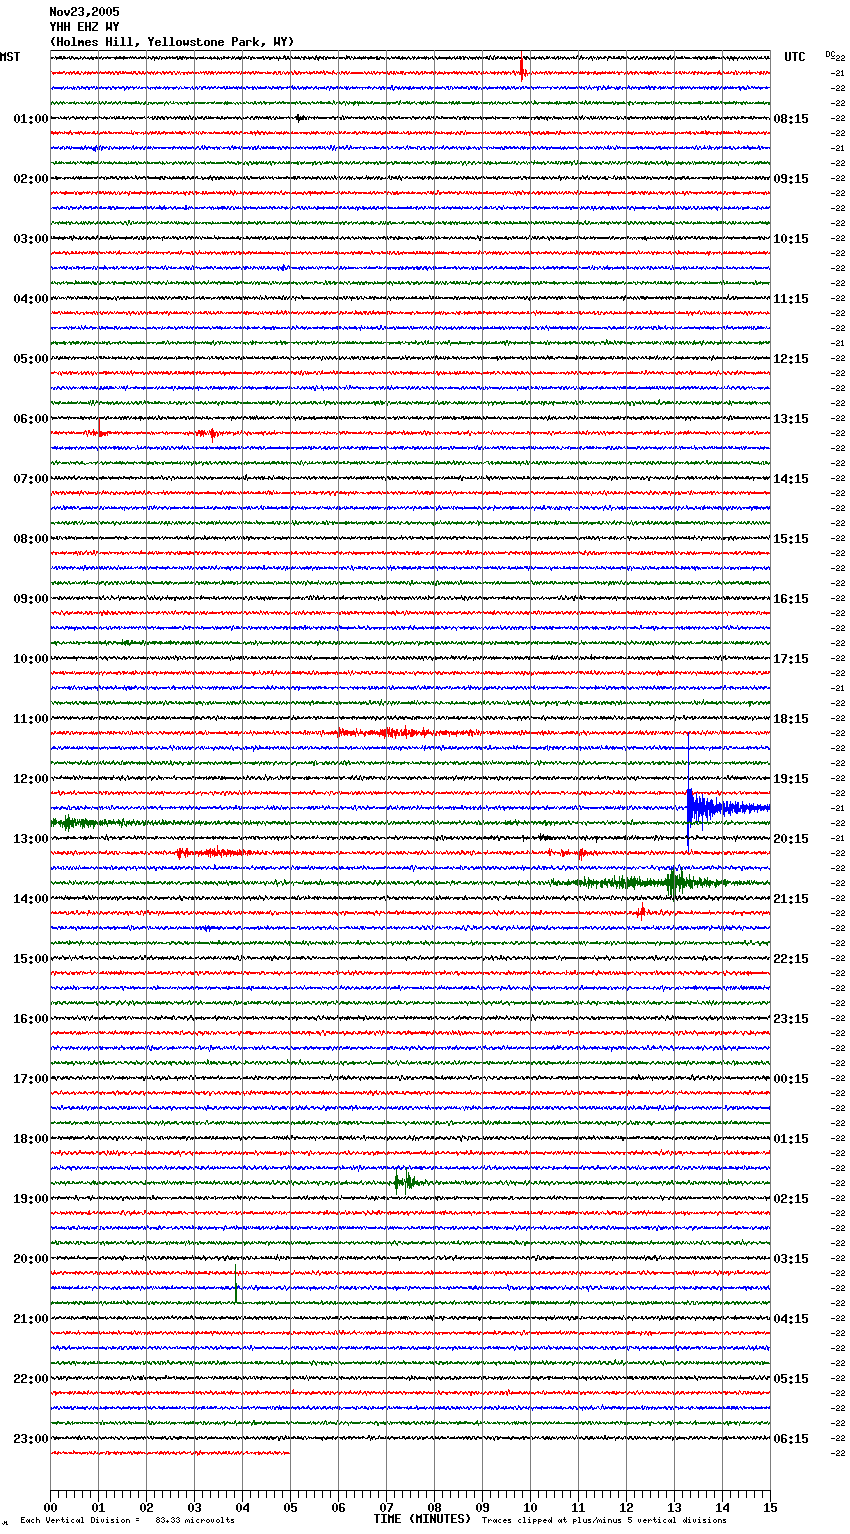Click minute 10 on the bottom axis
850x1534 pixels.
[530, 1507]
